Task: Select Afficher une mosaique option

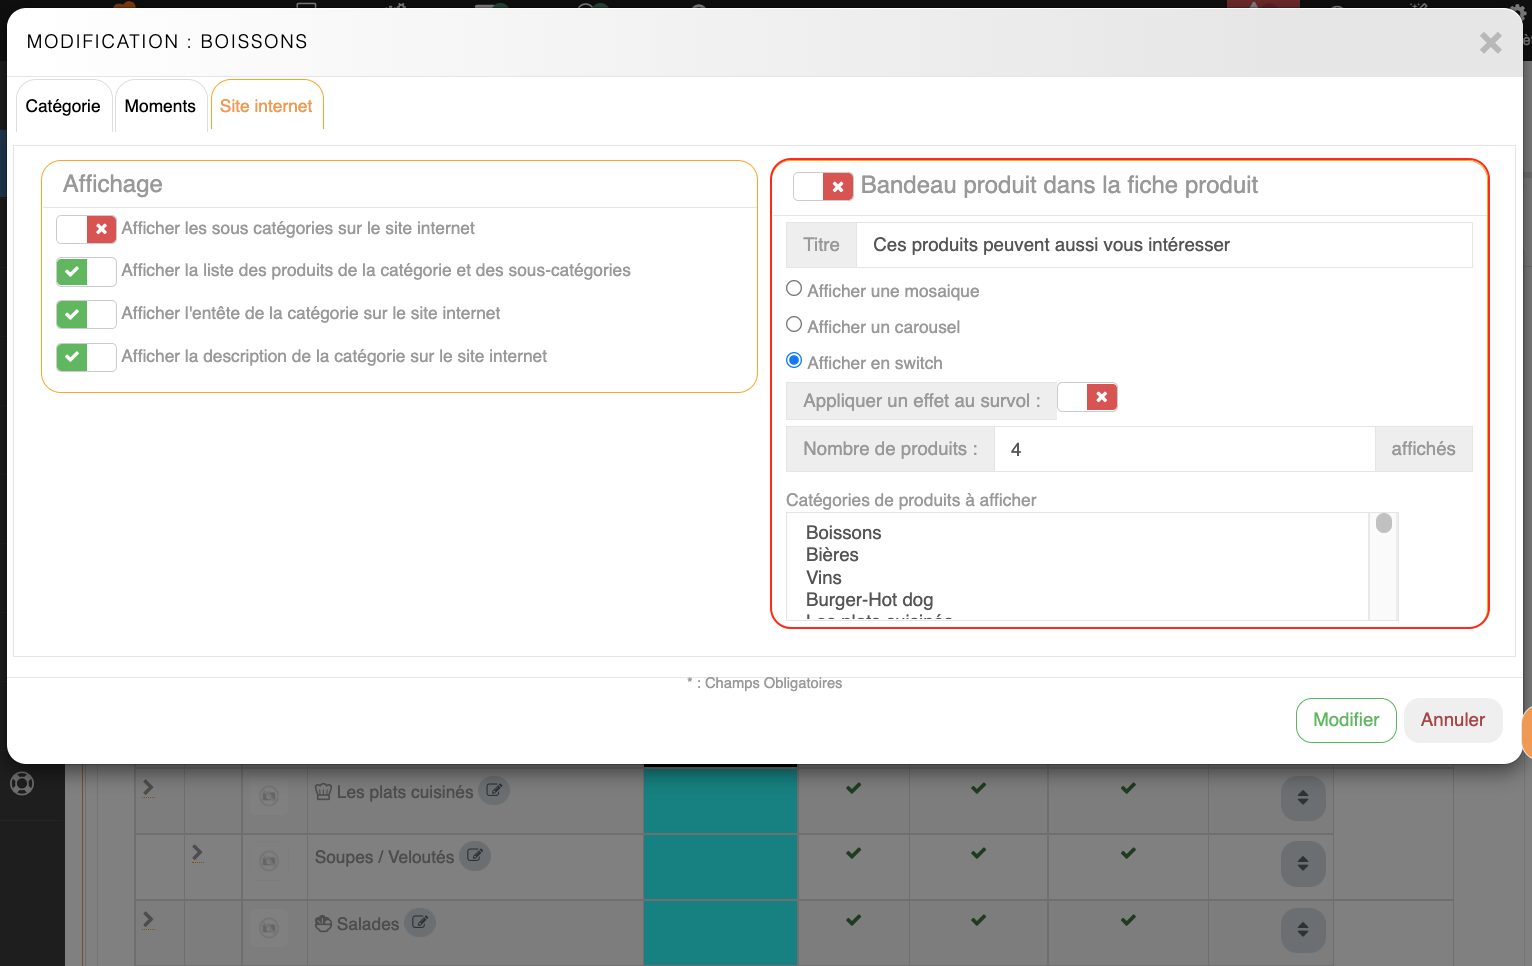Action: tap(794, 289)
